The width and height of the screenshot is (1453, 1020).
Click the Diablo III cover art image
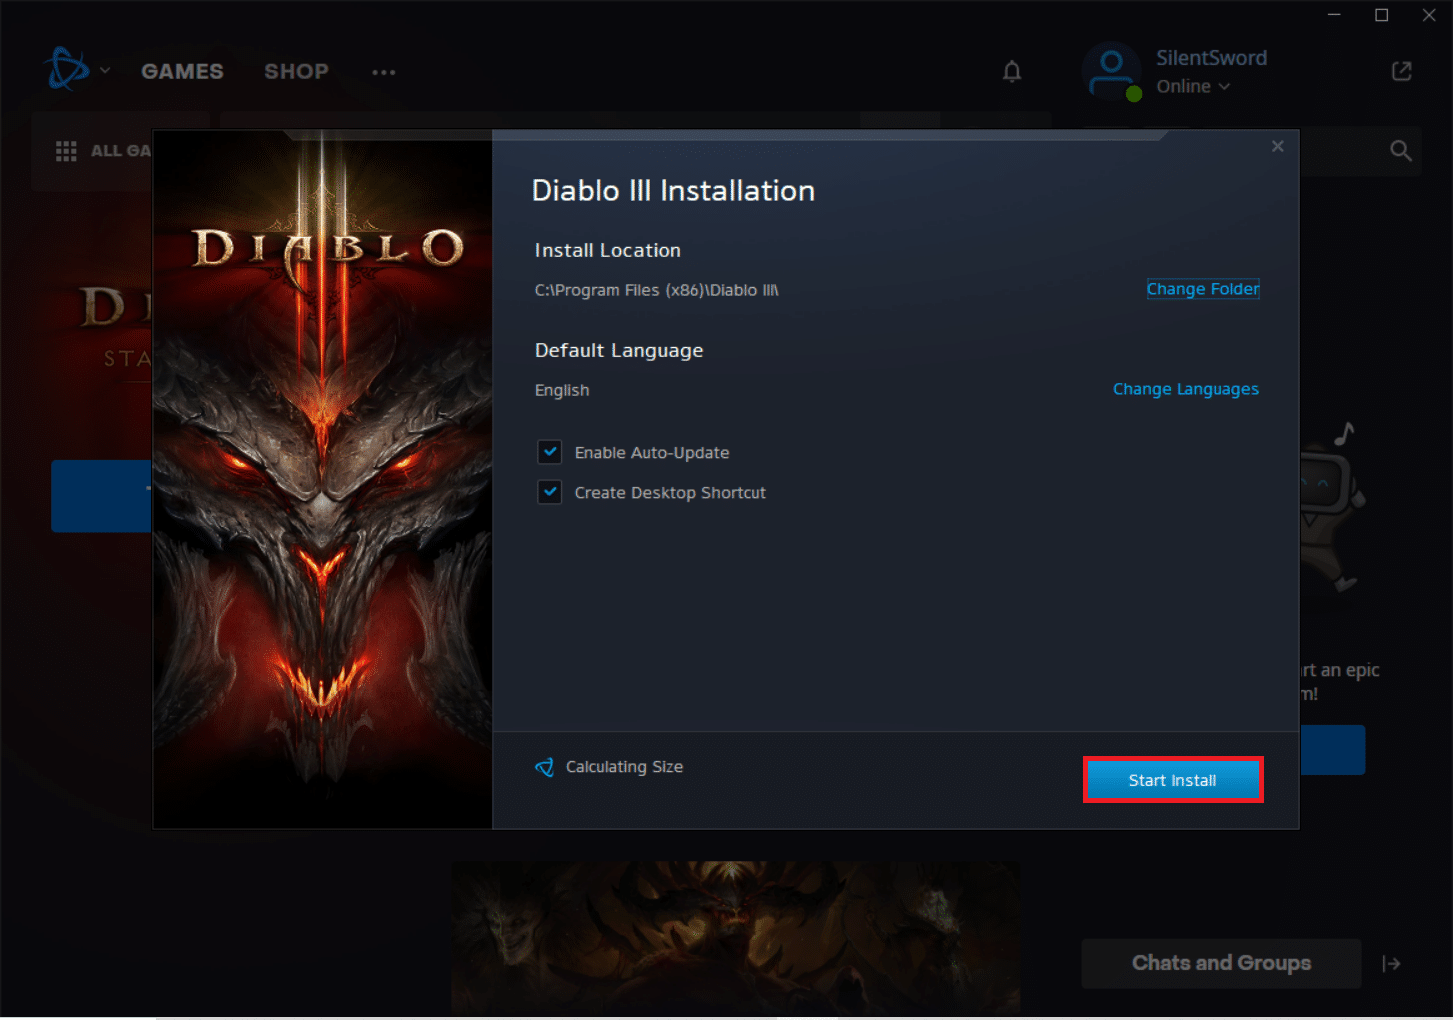pyautogui.click(x=322, y=479)
